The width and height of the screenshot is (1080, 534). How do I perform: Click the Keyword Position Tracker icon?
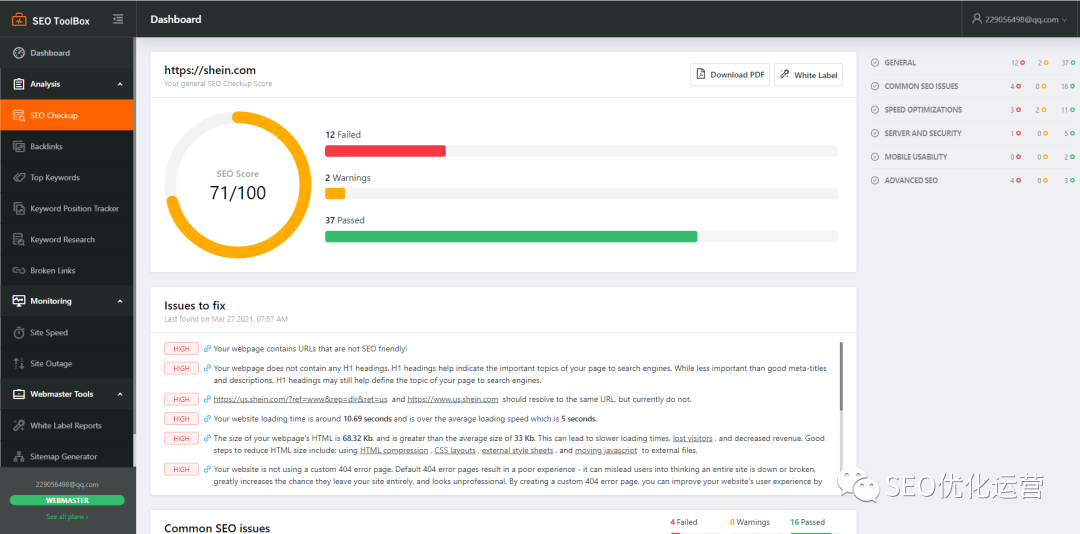pyautogui.click(x=19, y=208)
